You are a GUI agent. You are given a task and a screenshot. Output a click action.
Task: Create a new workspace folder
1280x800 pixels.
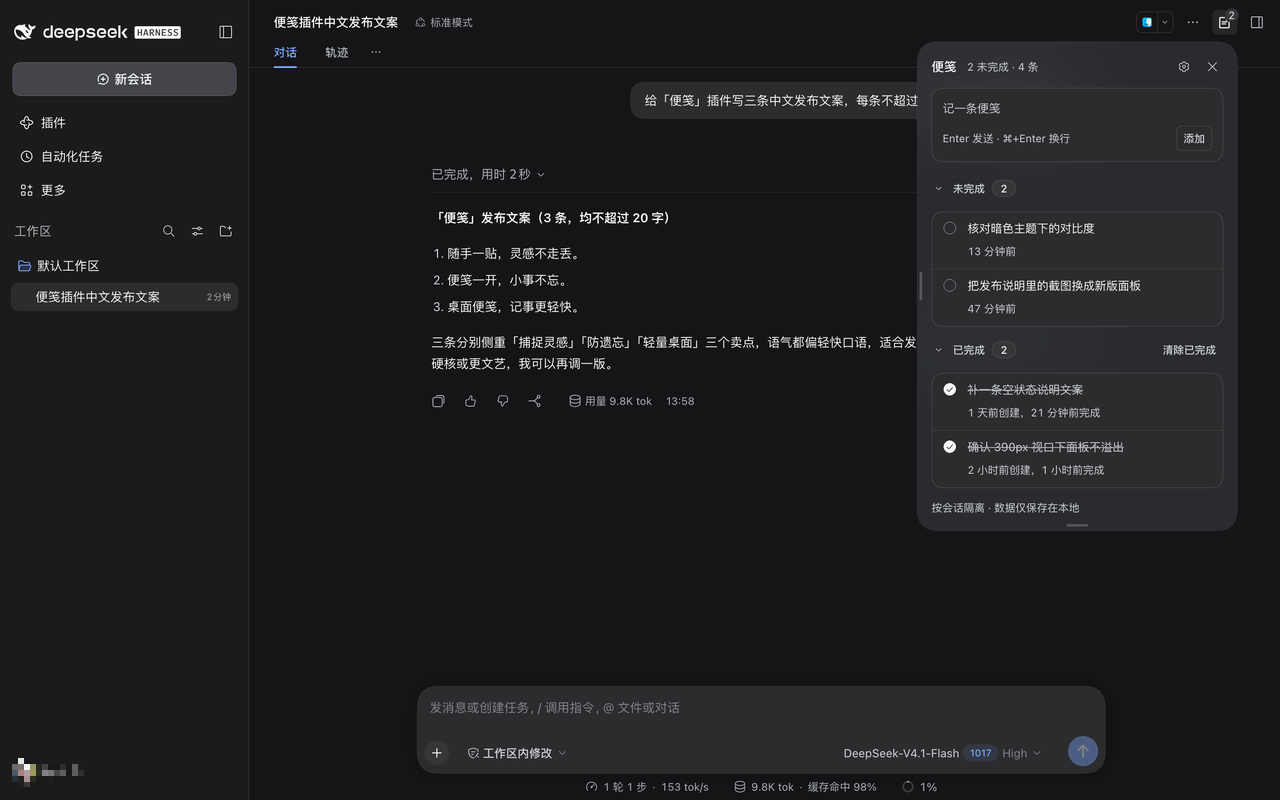point(226,231)
